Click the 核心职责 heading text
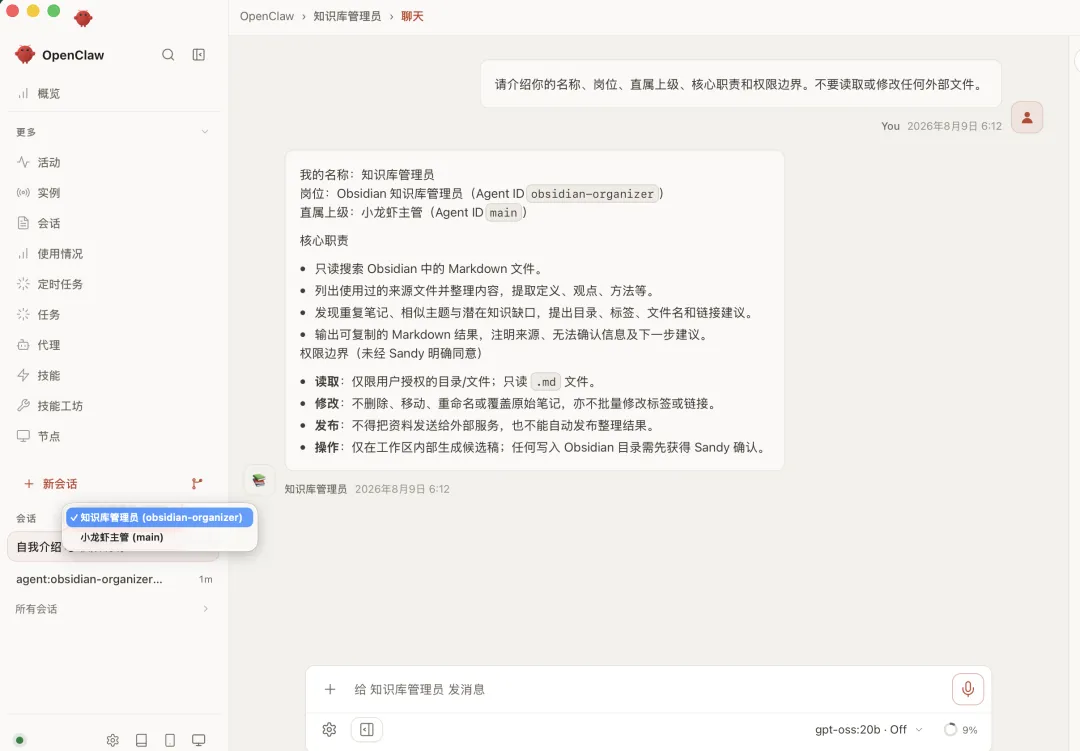Image resolution: width=1080 pixels, height=751 pixels. click(x=324, y=240)
